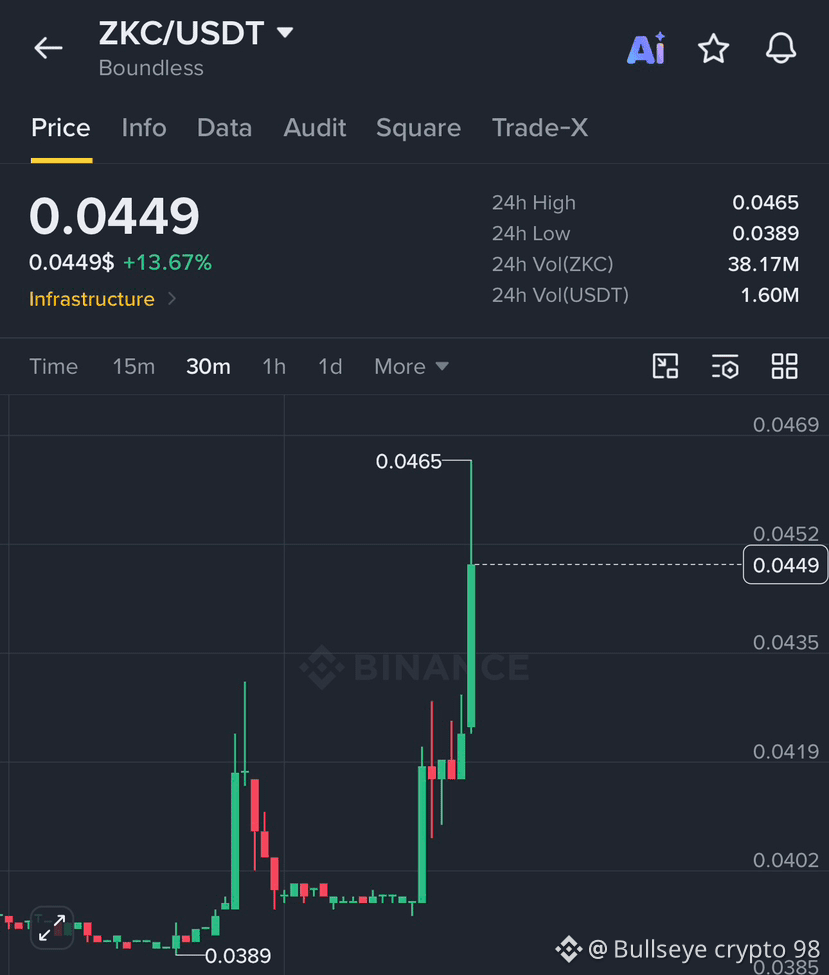This screenshot has width=829, height=975.
Task: Tap the +13.67% change value
Action: point(167,262)
